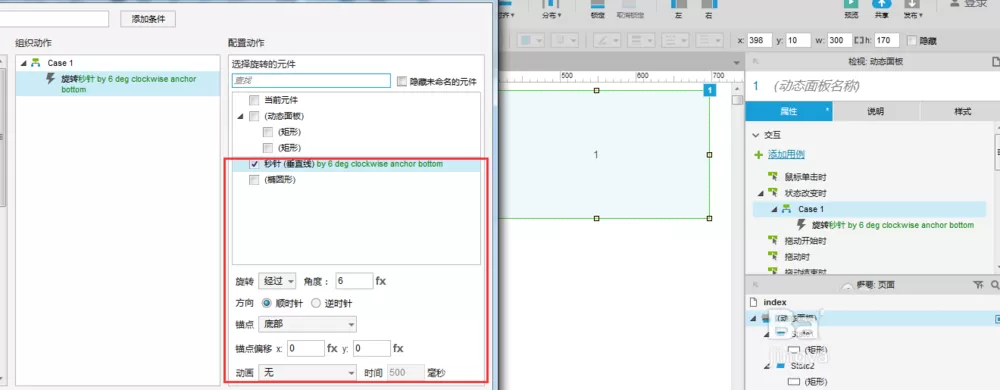Viewport: 1000px width, 390px height.
Task: Check the 当前元件 checkbox
Action: (254, 100)
